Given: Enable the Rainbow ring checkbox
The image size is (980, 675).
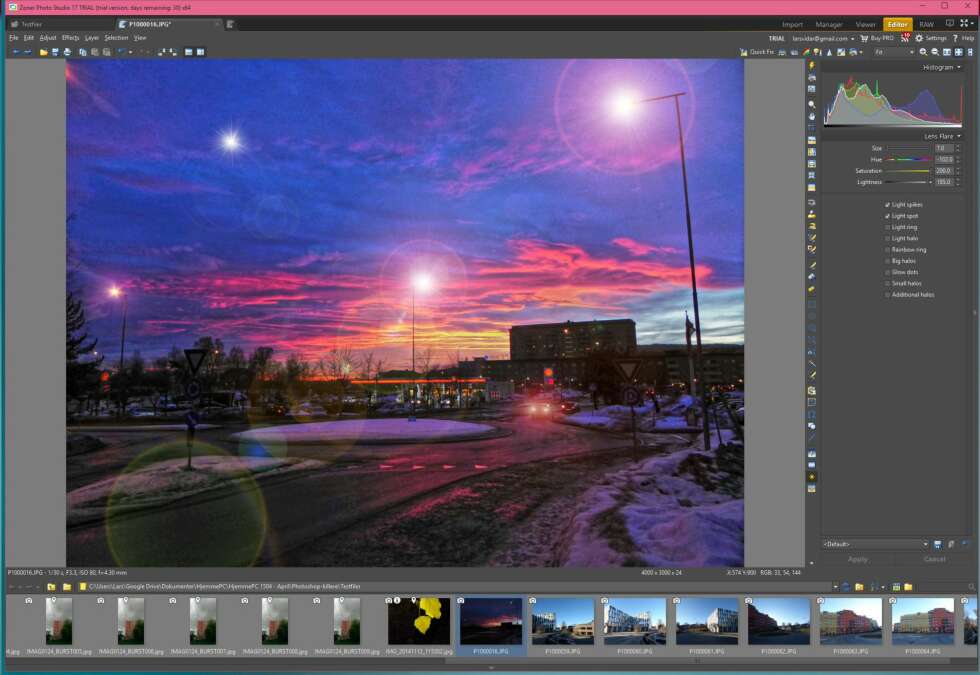Looking at the screenshot, I should click(888, 250).
